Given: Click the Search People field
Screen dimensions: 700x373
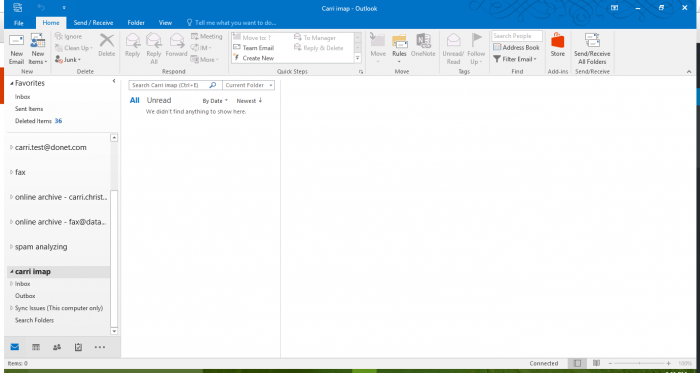Looking at the screenshot, I should tap(517, 36).
